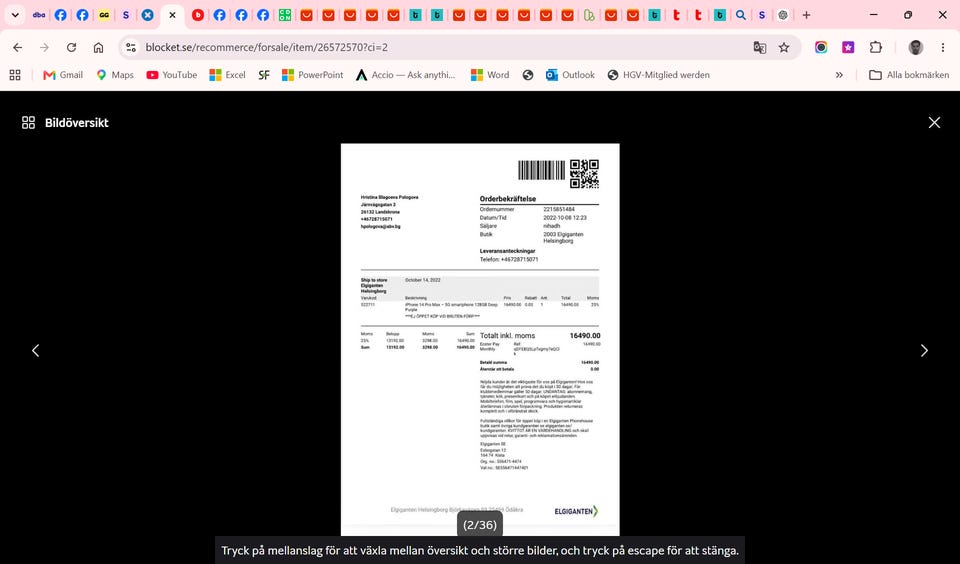
Task: Go forward in browser history
Action: 44,47
